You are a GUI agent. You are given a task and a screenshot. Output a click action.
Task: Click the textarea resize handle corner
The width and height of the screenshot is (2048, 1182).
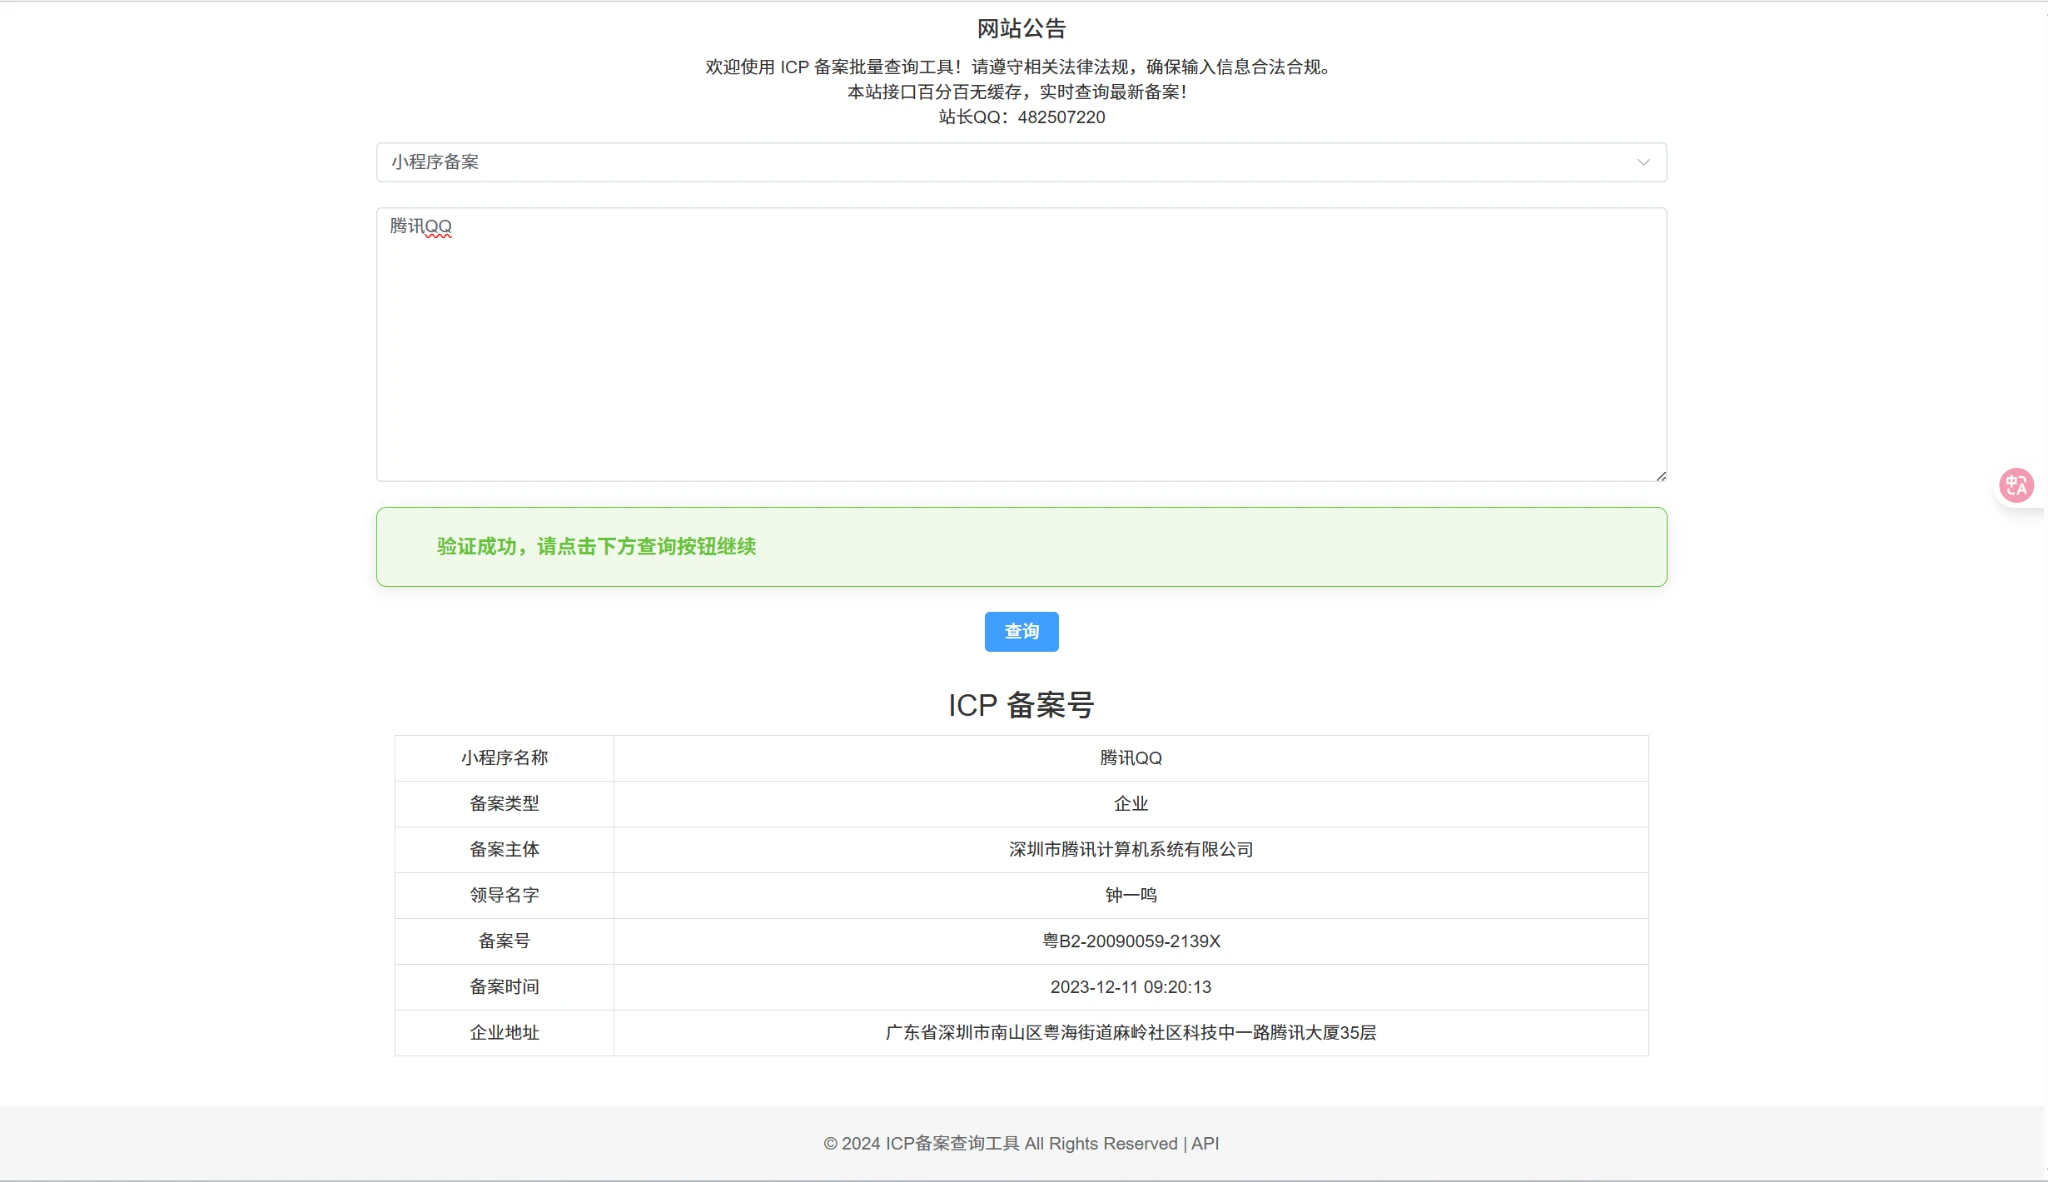point(1660,476)
